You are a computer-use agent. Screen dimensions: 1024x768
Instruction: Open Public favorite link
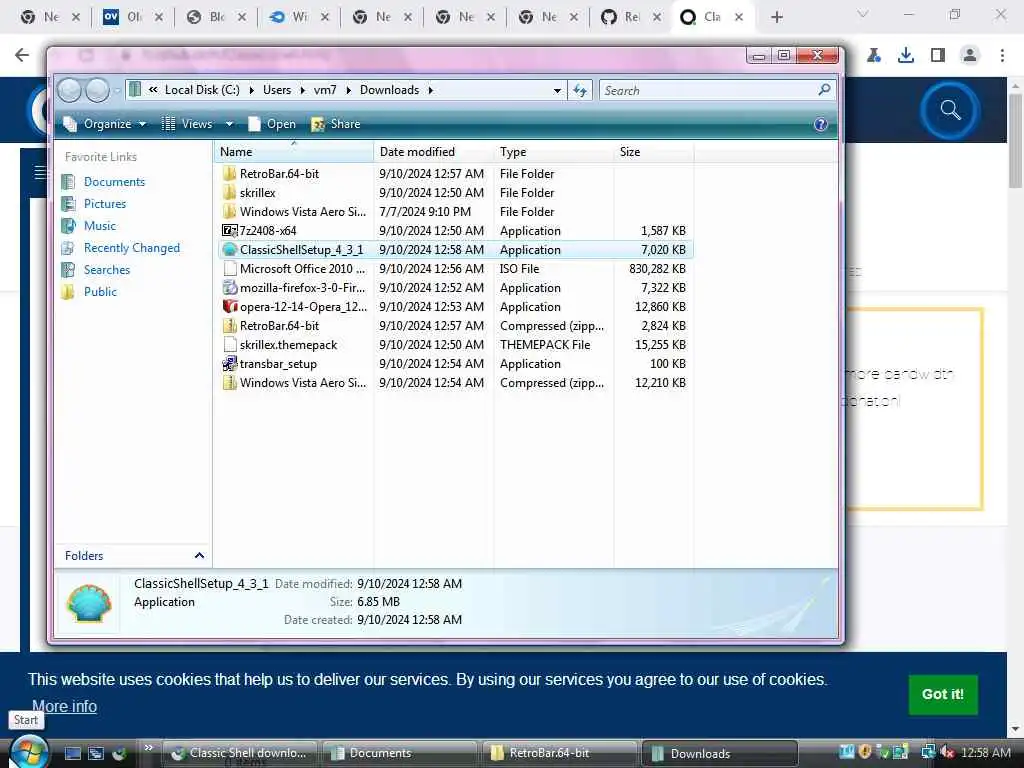(100, 292)
